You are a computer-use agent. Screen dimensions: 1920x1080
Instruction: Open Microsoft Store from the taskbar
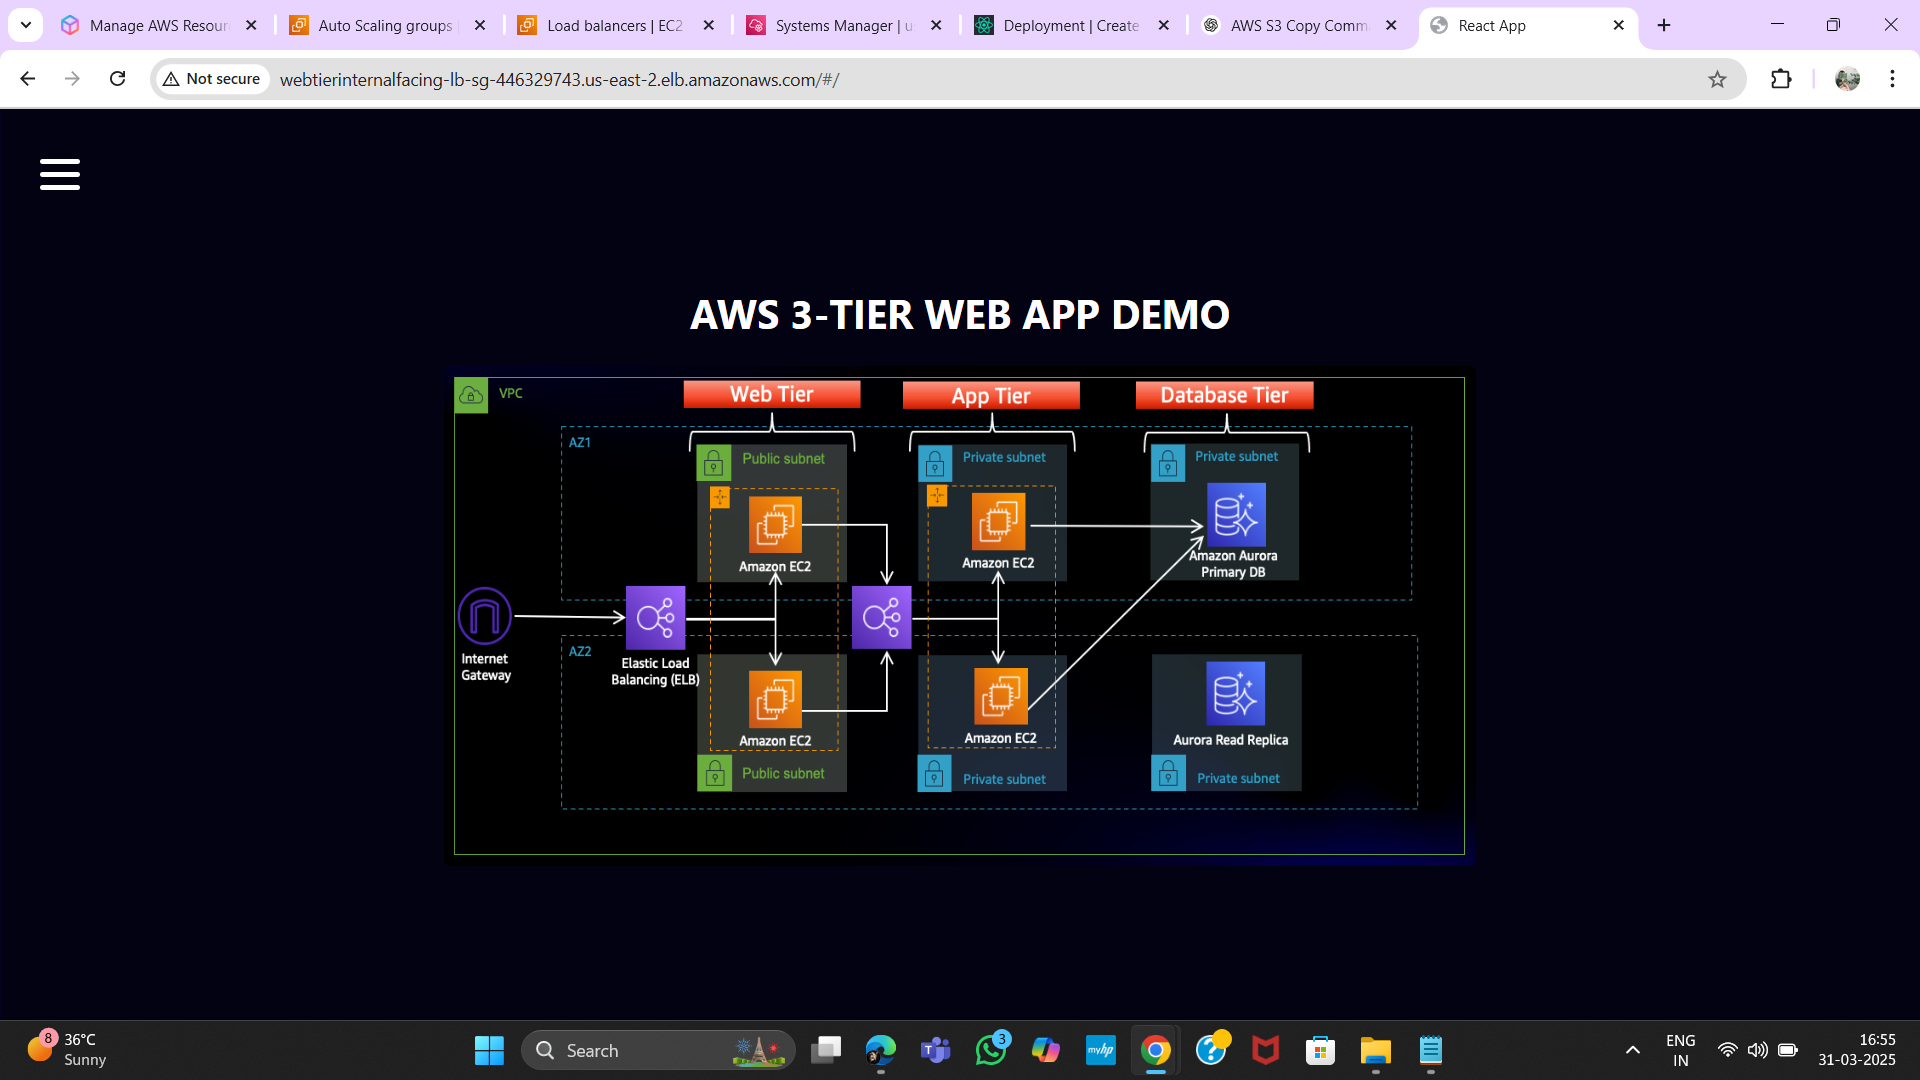[x=1321, y=1050]
